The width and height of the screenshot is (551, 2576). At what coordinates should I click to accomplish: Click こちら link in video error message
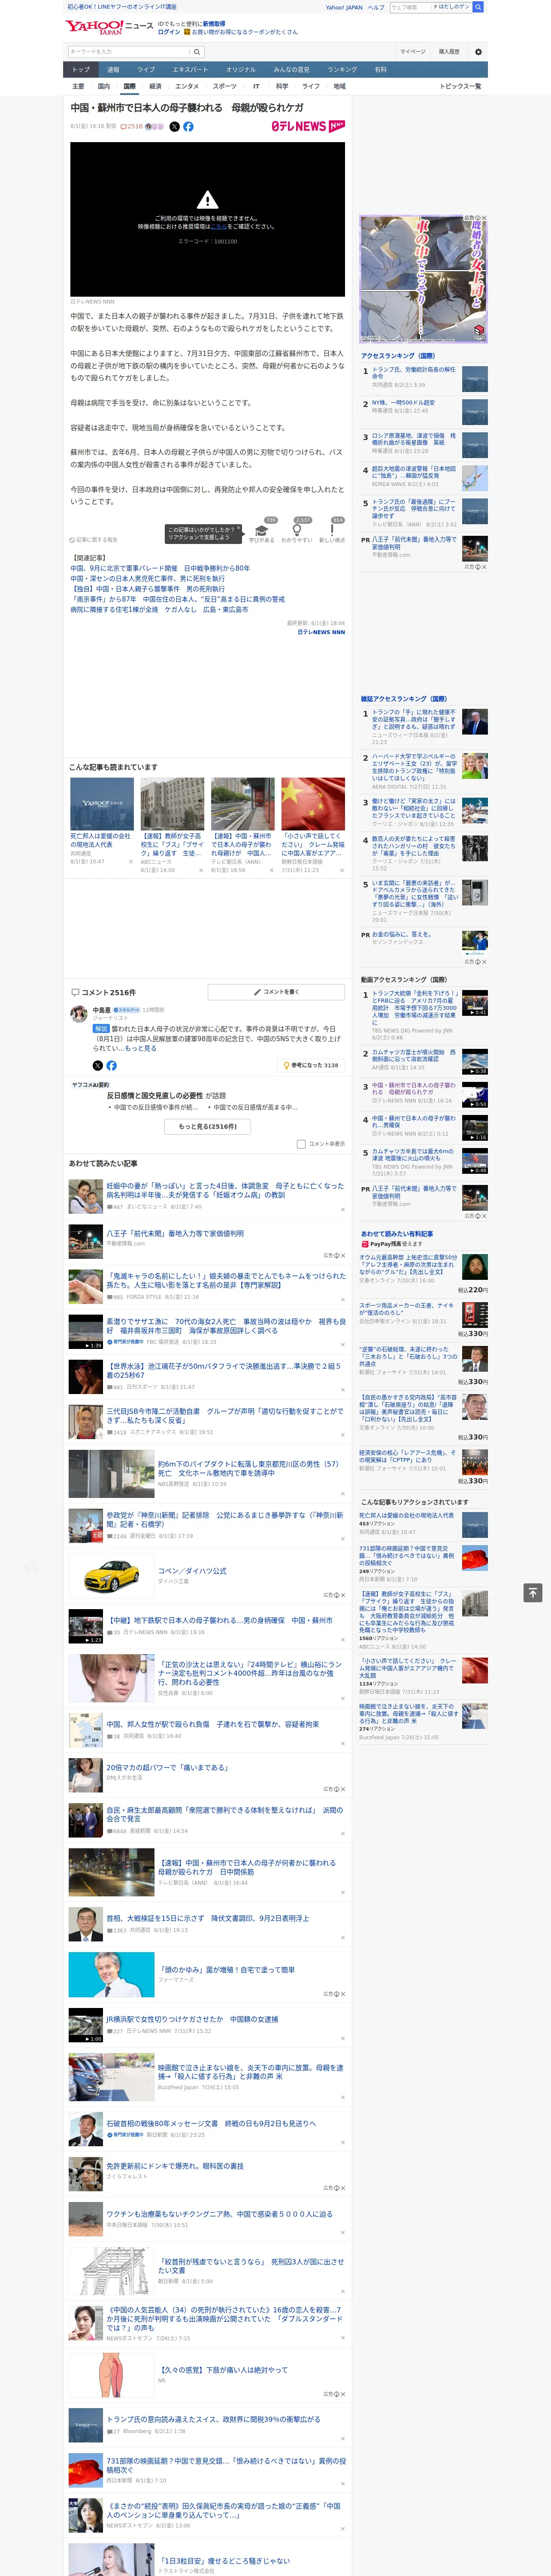[x=218, y=227]
